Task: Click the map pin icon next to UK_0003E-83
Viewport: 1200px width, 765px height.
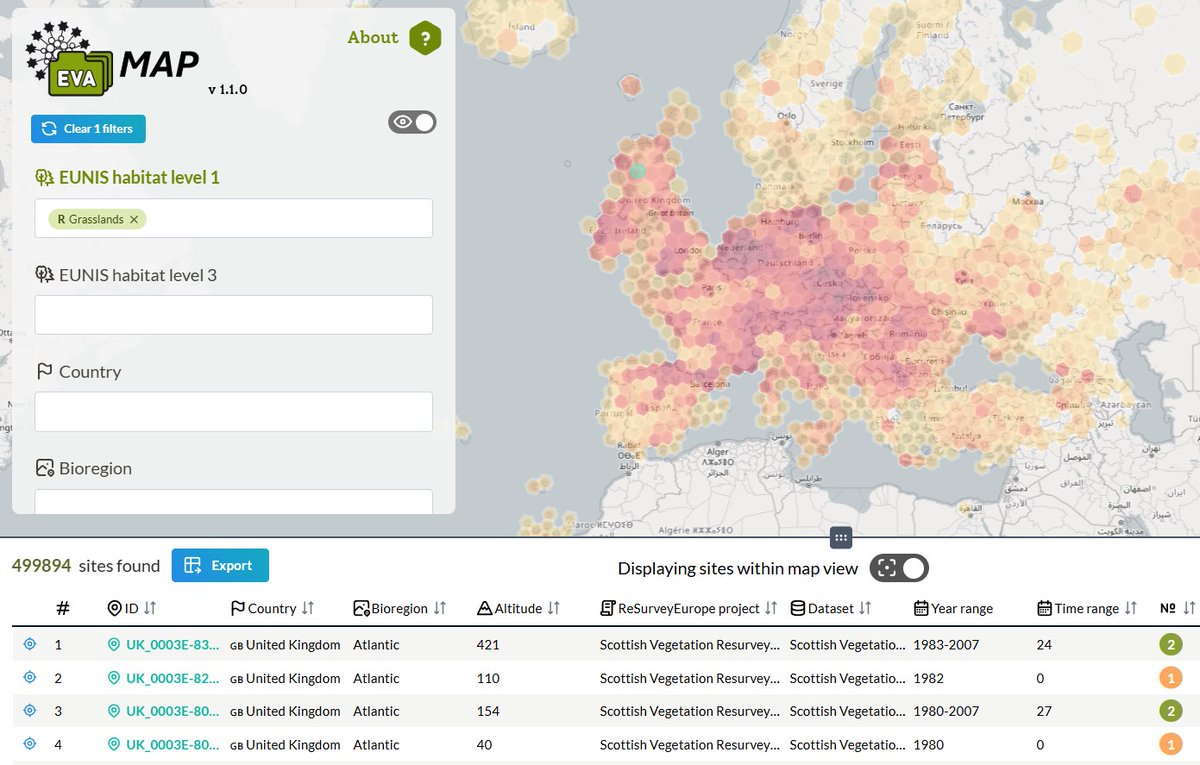Action: [x=115, y=644]
